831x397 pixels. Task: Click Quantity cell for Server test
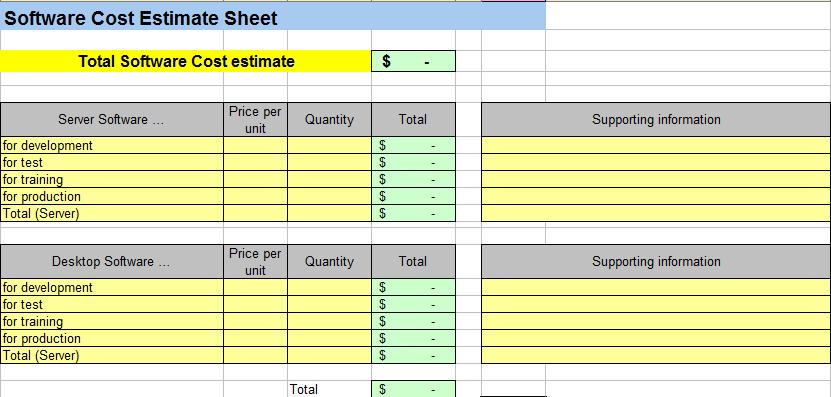329,162
